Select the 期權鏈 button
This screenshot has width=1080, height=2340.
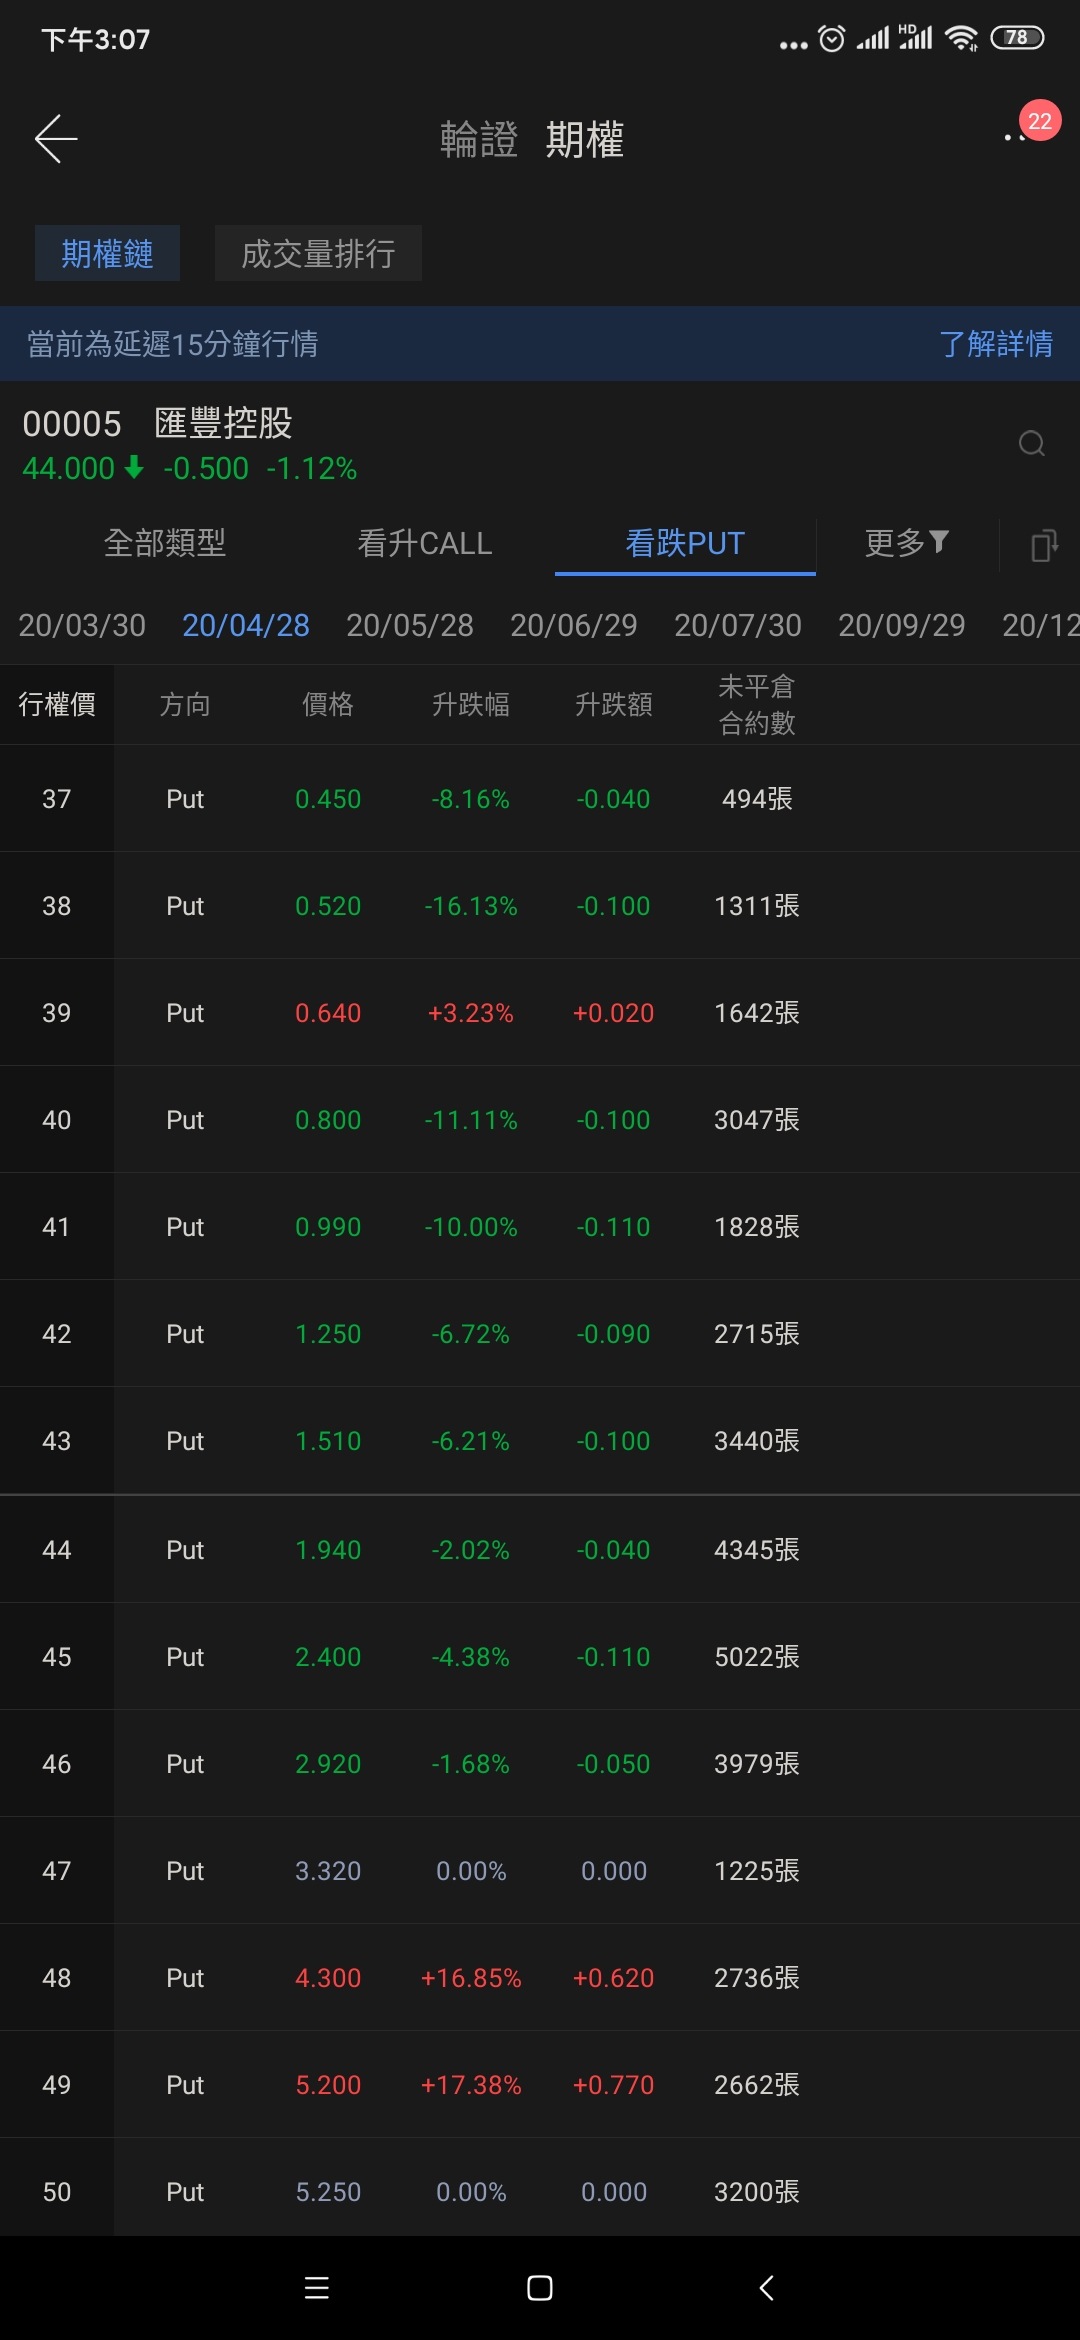[x=107, y=253]
